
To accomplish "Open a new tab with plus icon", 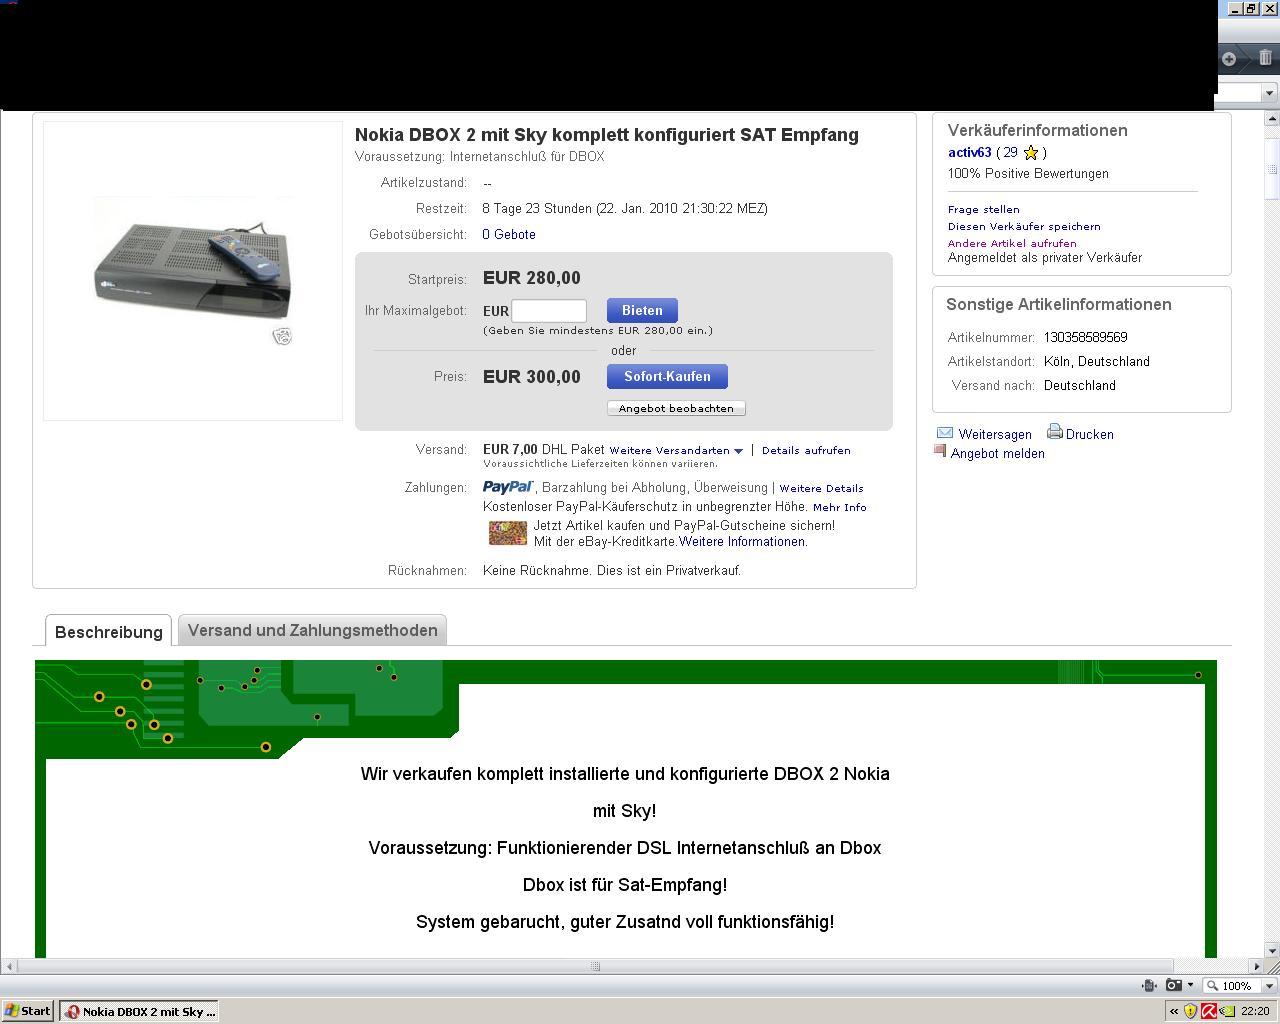I will [1229, 59].
